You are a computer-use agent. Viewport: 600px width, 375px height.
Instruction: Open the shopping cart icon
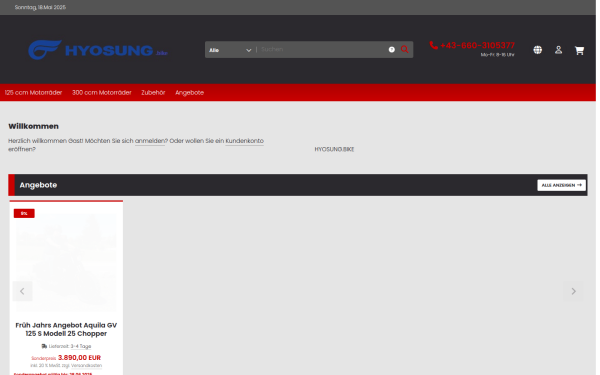click(579, 50)
